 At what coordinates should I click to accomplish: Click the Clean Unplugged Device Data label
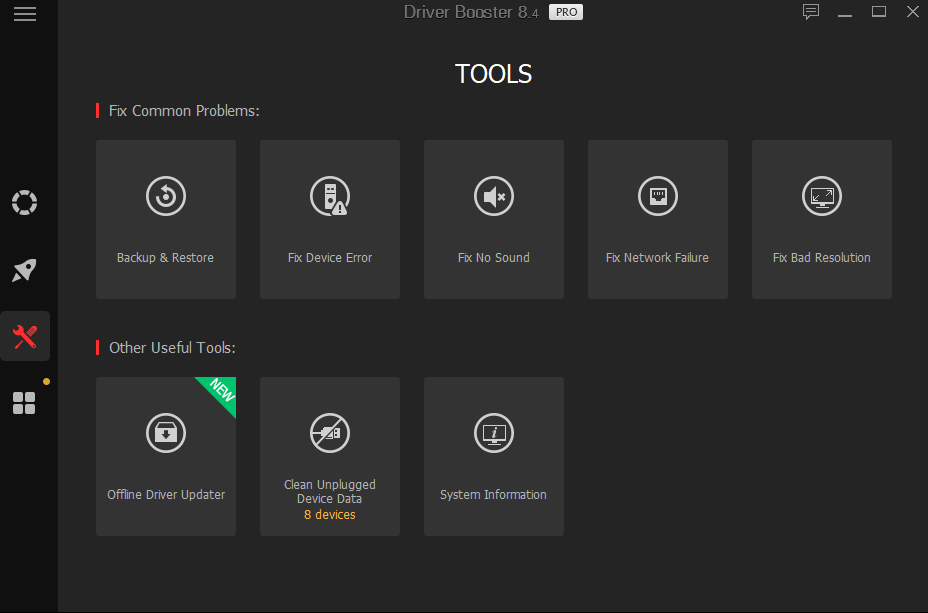click(x=330, y=492)
